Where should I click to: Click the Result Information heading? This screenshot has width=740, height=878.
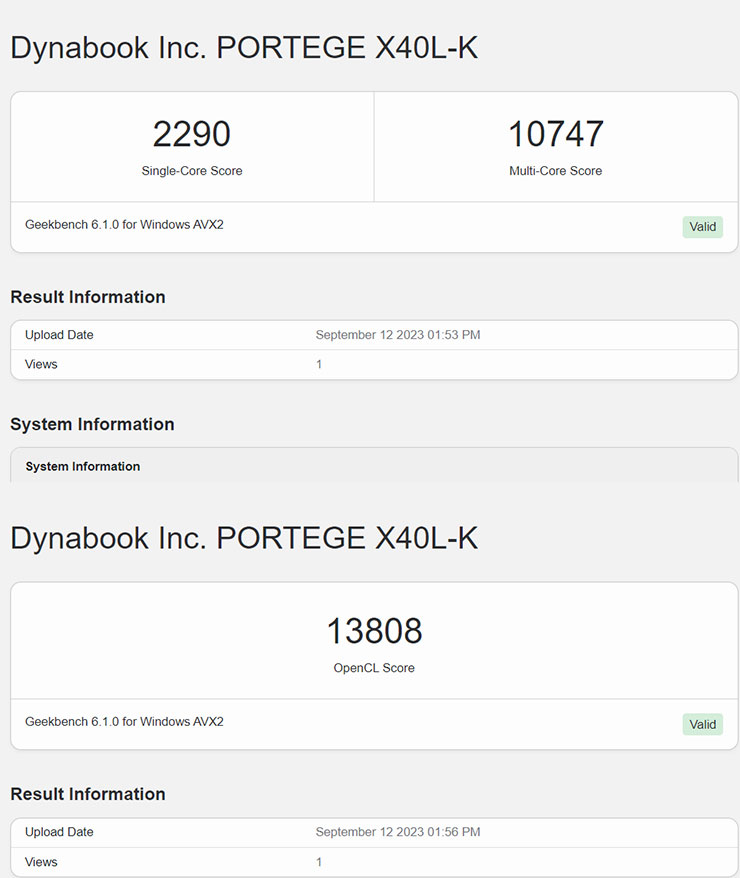(x=87, y=297)
